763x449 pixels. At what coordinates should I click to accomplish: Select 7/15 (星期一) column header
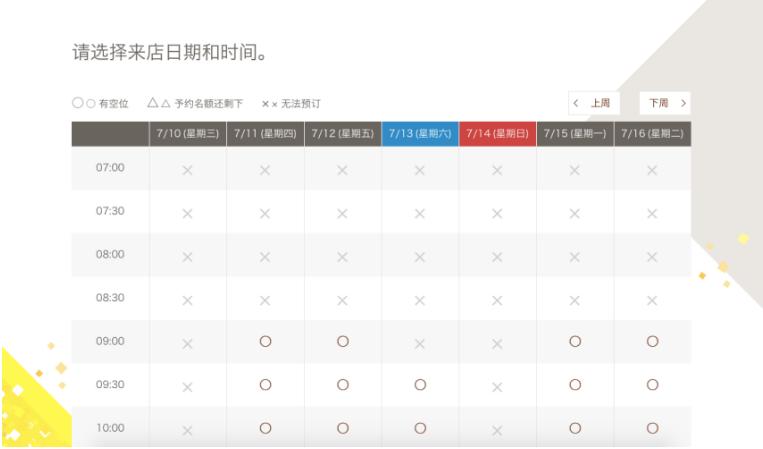pos(575,134)
